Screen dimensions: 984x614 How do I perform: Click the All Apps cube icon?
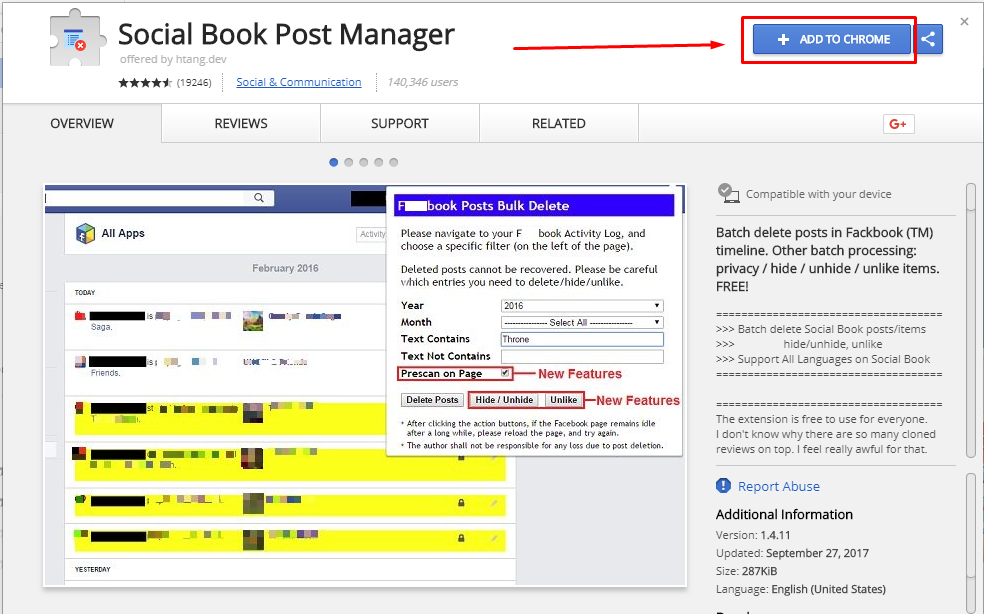pyautogui.click(x=85, y=234)
